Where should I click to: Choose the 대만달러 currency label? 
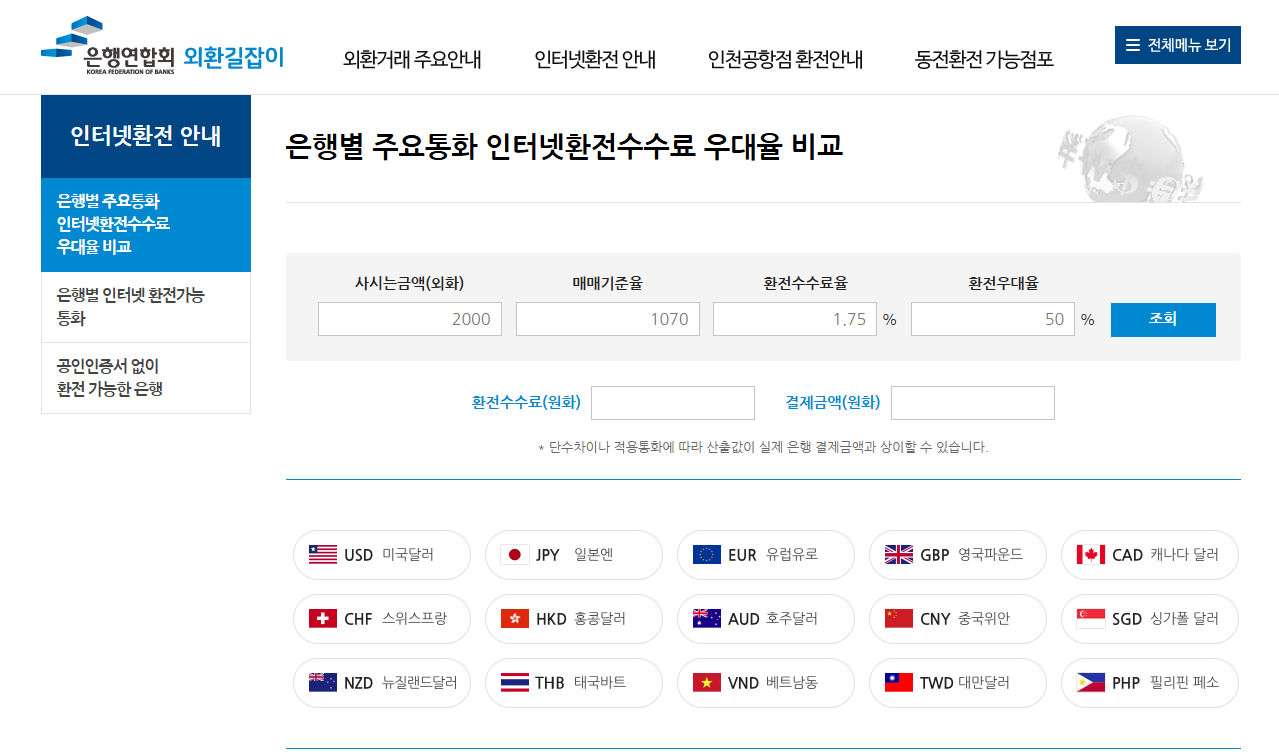[x=984, y=683]
